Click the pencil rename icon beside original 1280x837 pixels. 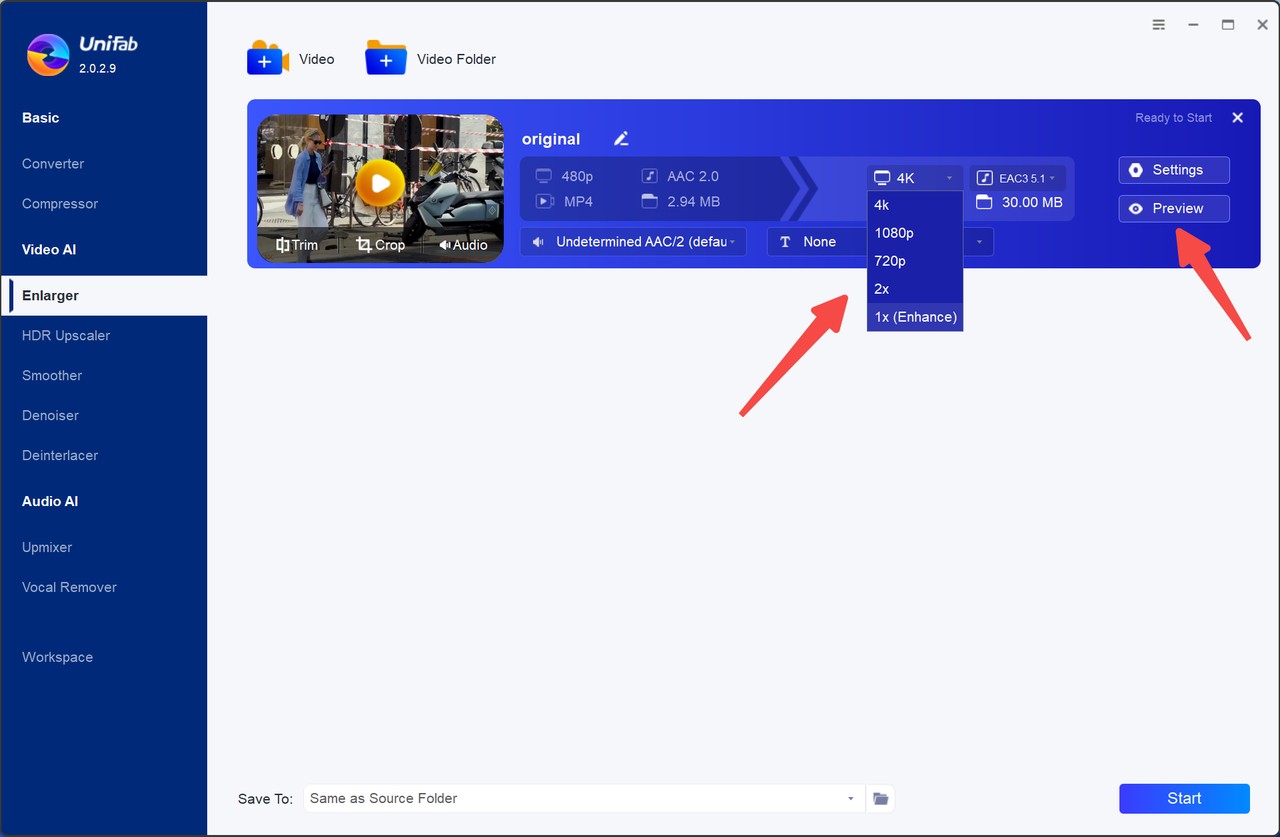[621, 139]
